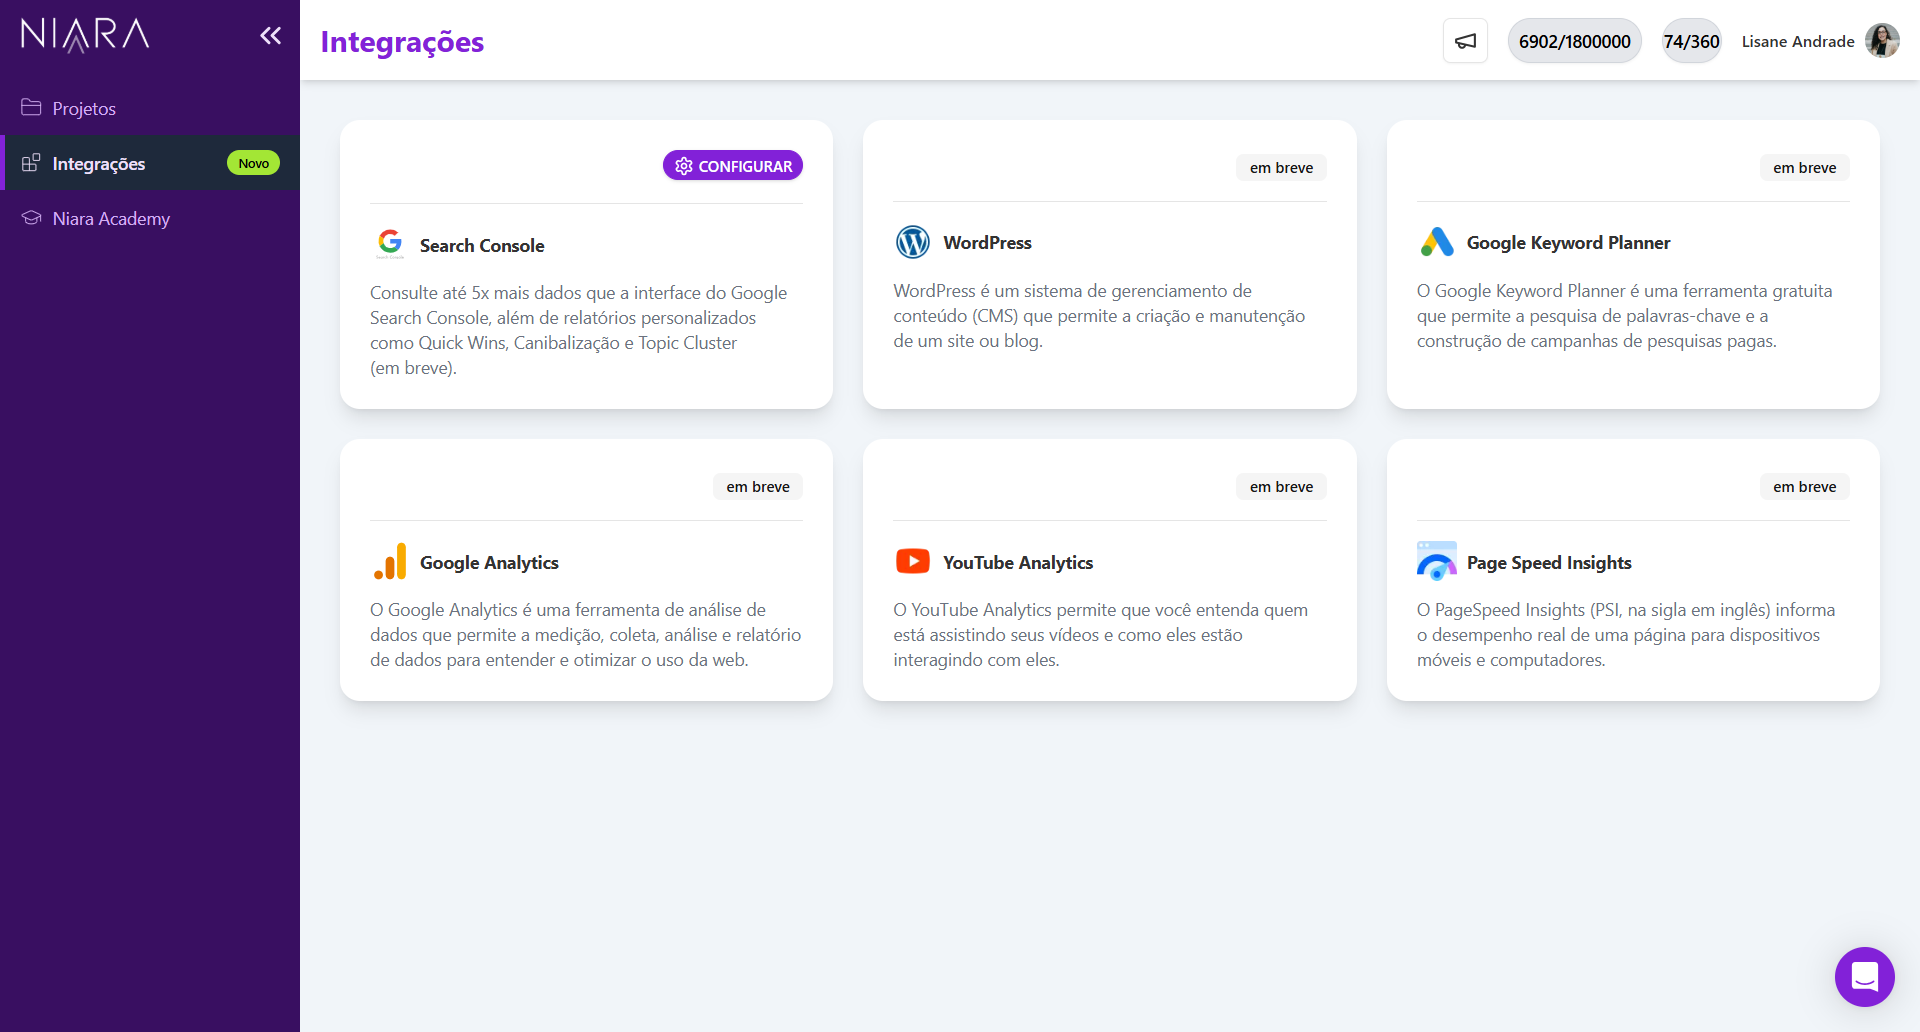Click the Google Search Console logo

tap(390, 243)
